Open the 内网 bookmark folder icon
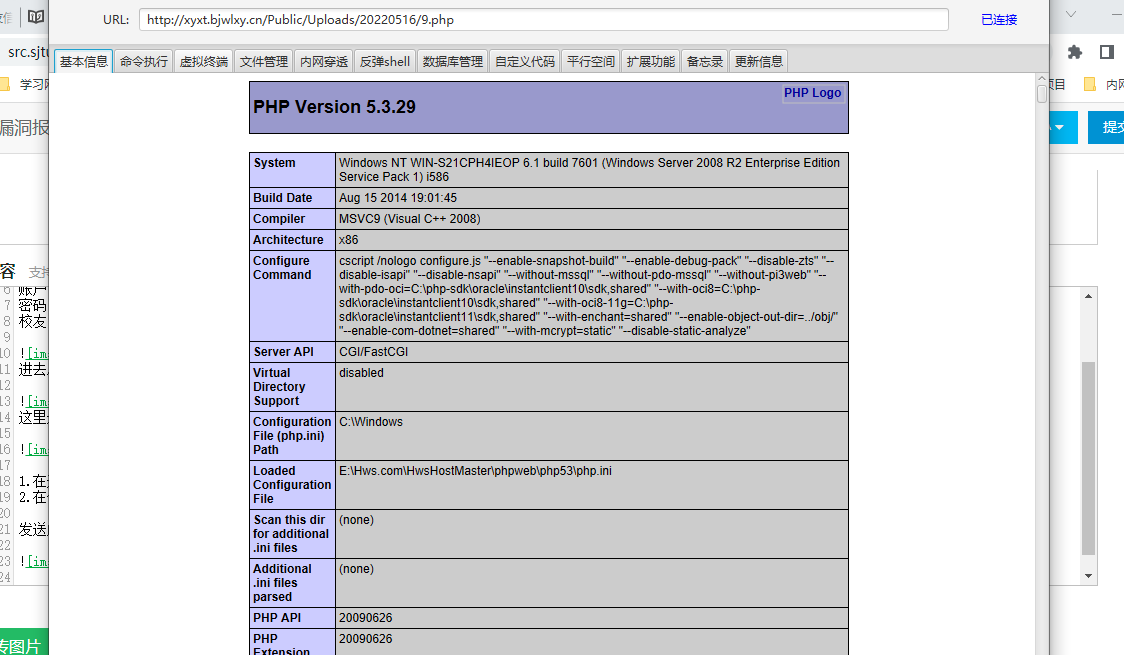1124x655 pixels. click(1090, 85)
